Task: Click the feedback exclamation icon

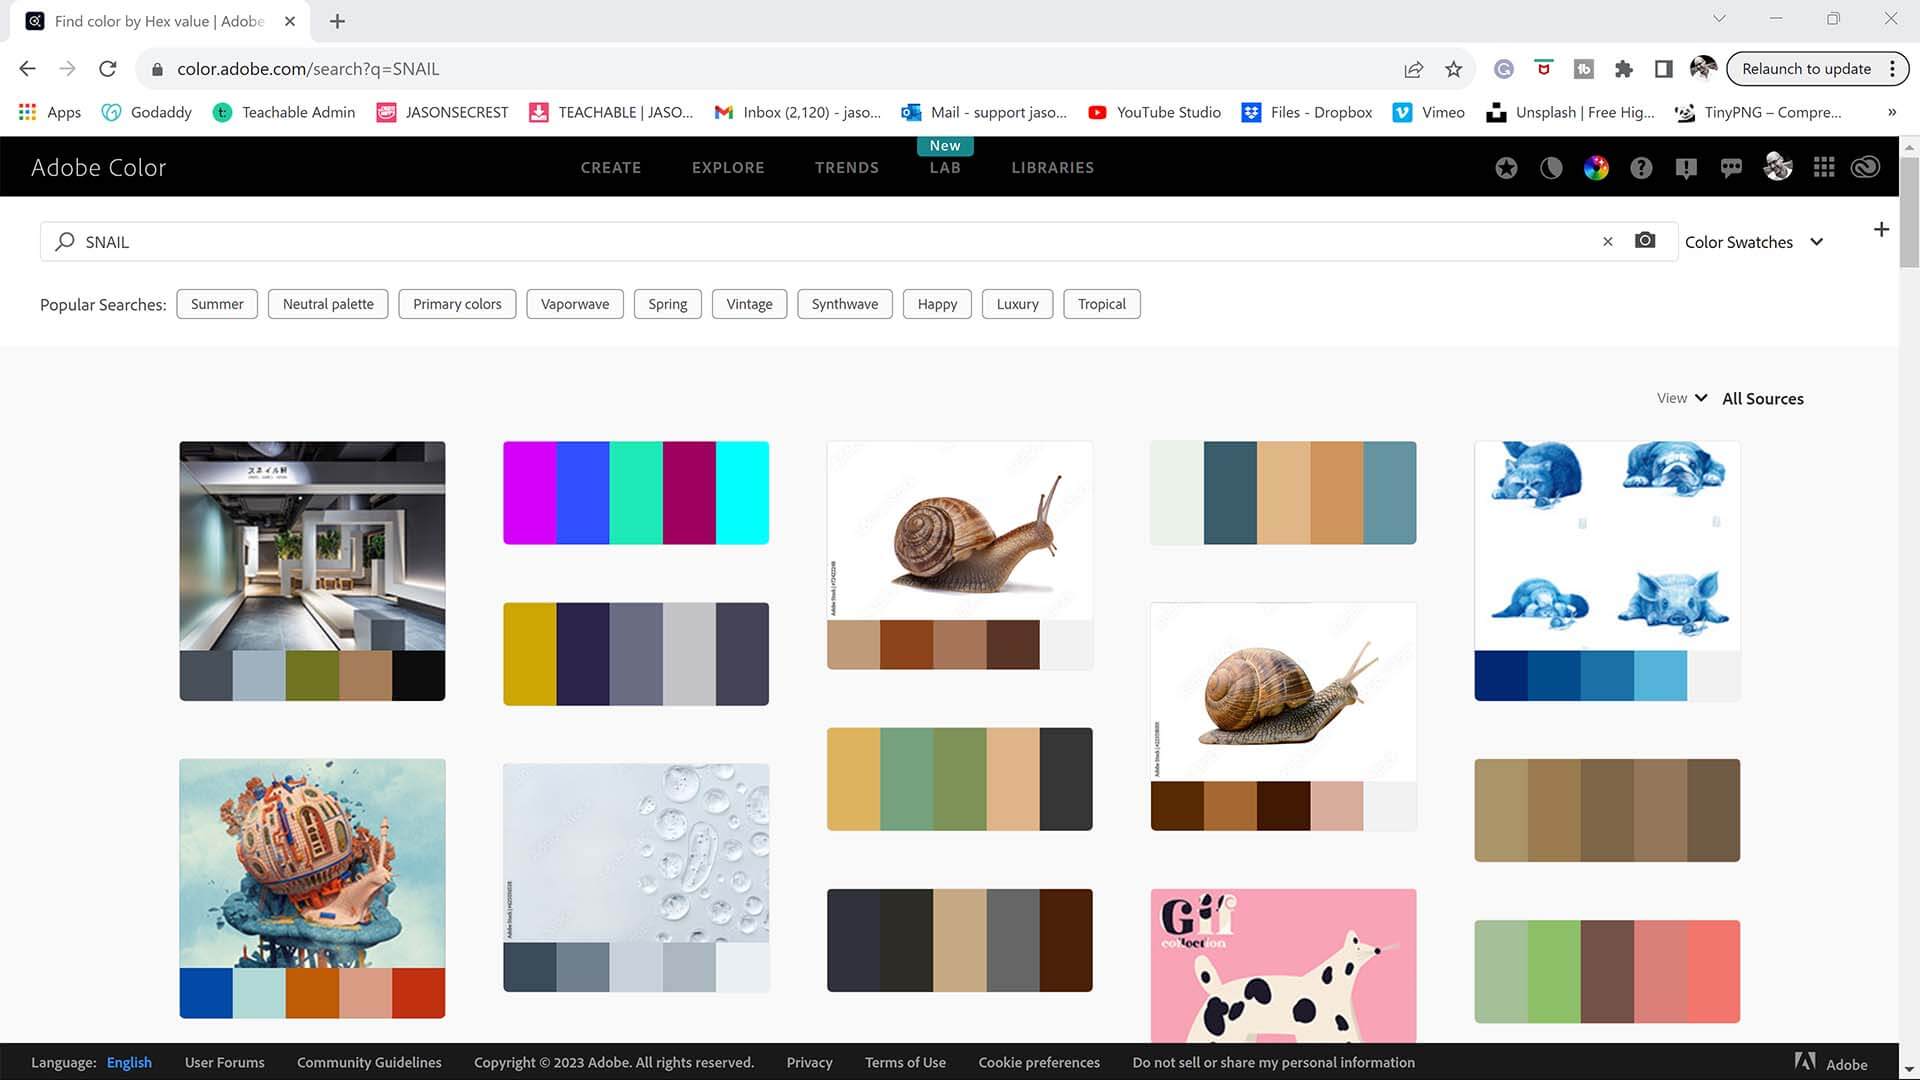Action: tap(1686, 168)
